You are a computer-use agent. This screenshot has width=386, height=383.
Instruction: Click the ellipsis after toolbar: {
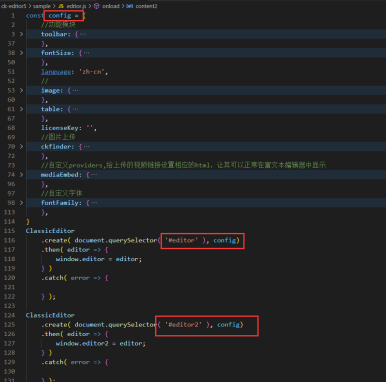pyautogui.click(x=82, y=34)
